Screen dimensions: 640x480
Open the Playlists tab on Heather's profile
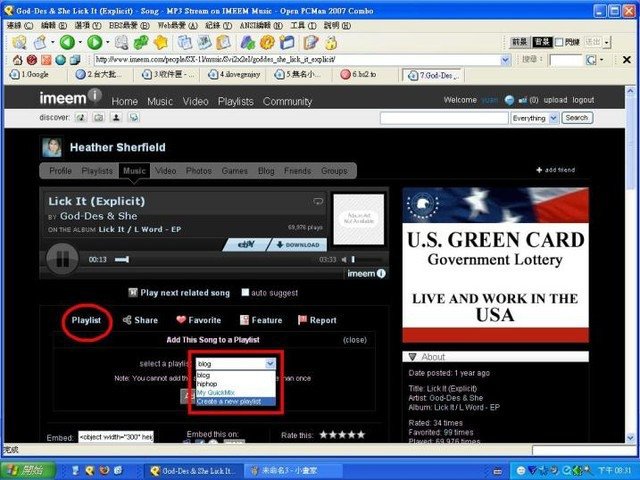click(x=97, y=171)
